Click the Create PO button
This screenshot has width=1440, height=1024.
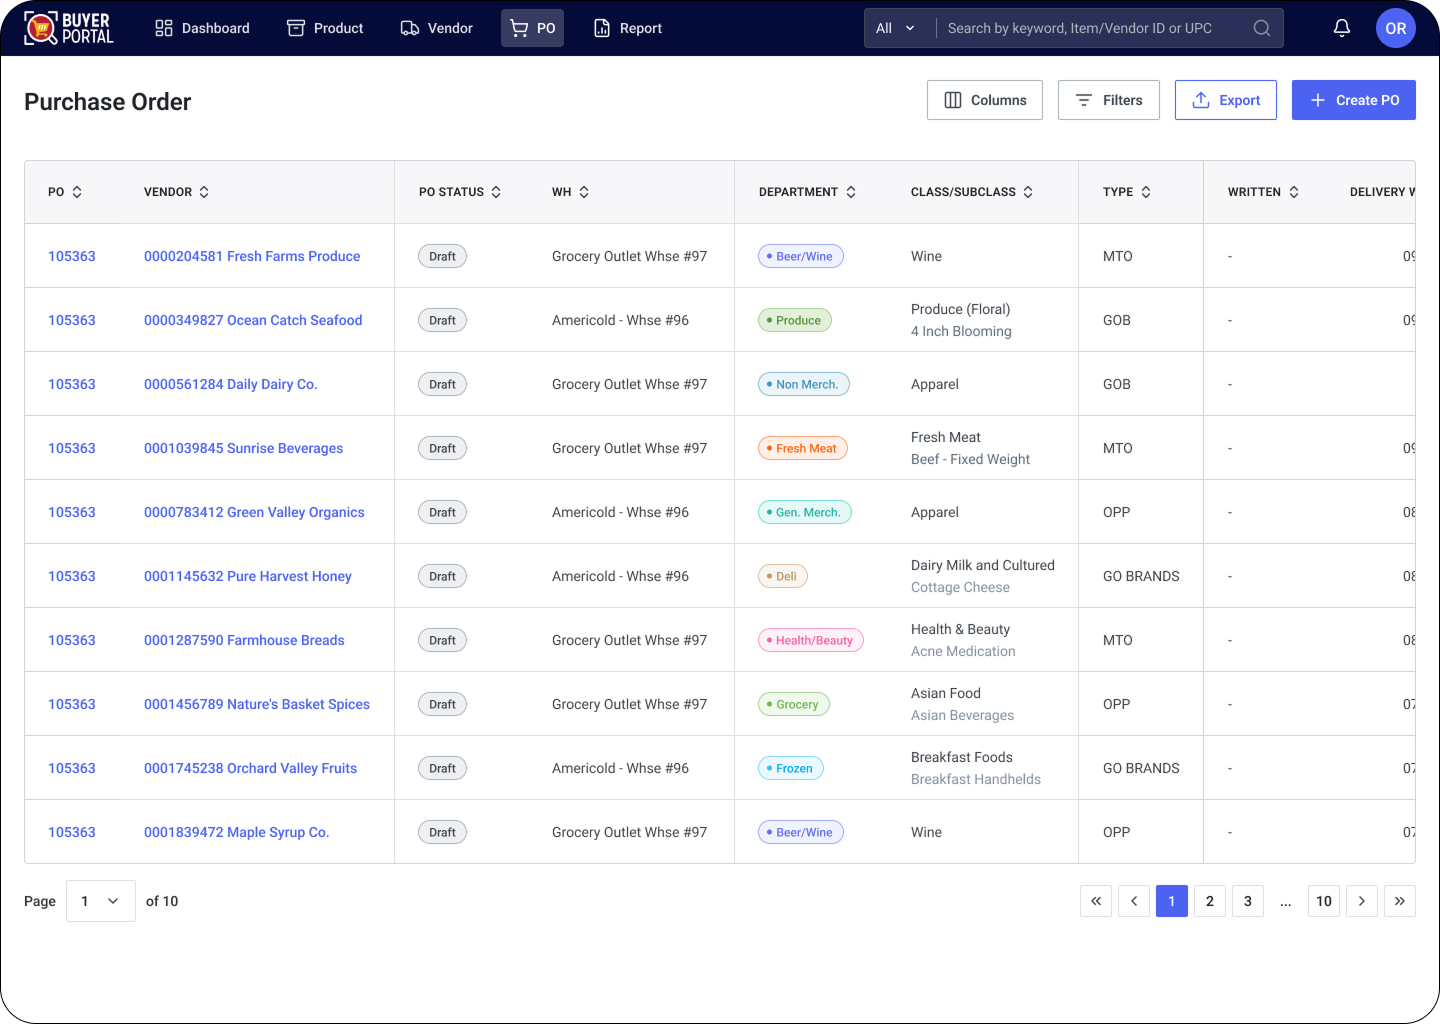coord(1353,100)
